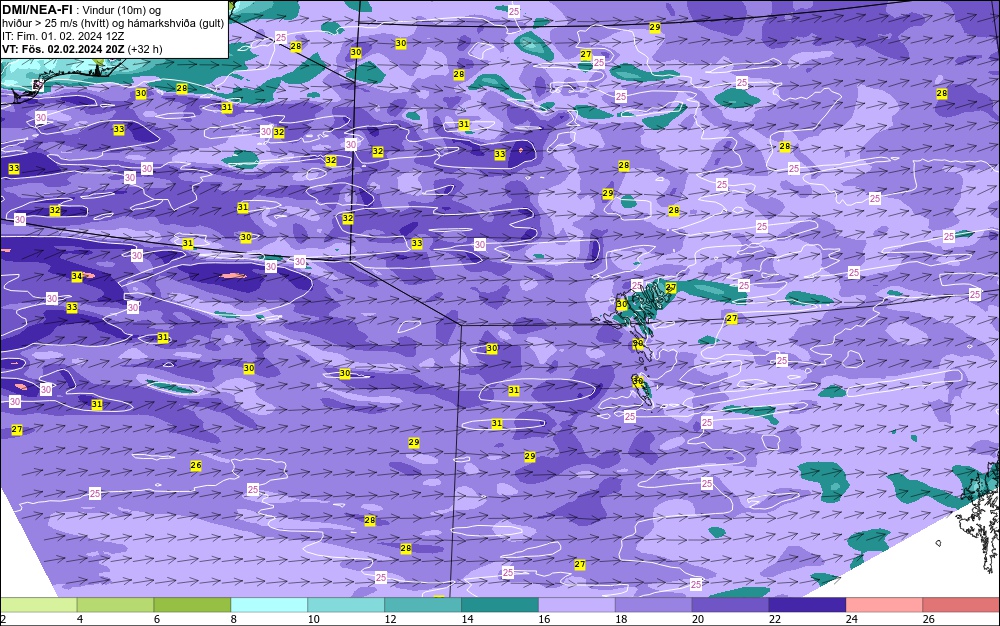Click the 16–18 m/s light lavender legend swatch
Image resolution: width=1000 pixels, height=626 pixels.
pyautogui.click(x=577, y=605)
